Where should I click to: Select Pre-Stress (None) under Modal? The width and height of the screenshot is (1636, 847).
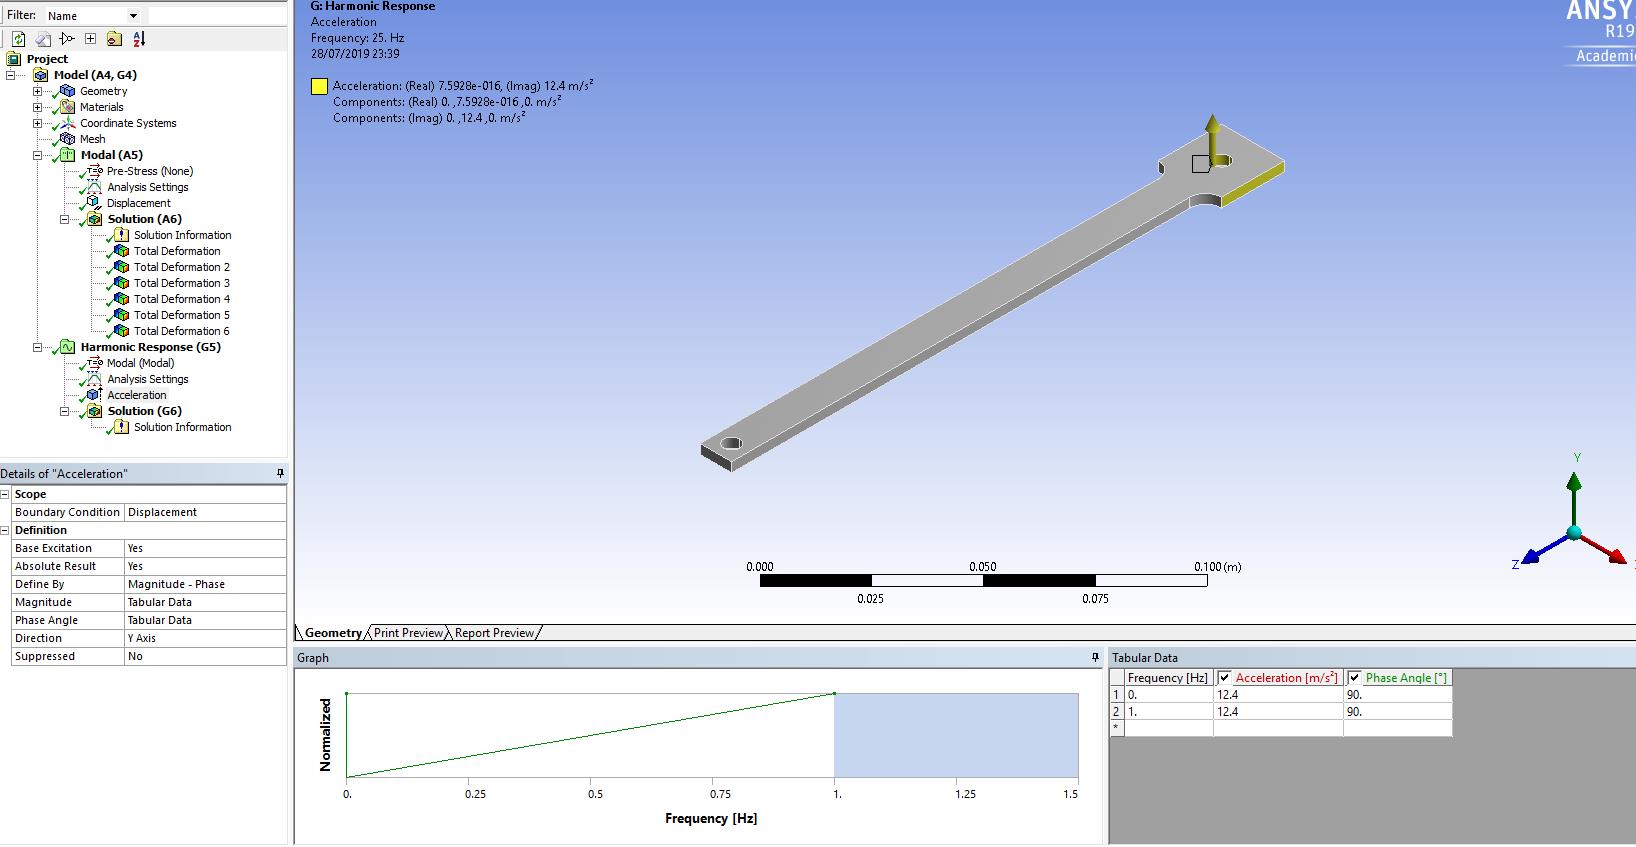[x=149, y=171]
